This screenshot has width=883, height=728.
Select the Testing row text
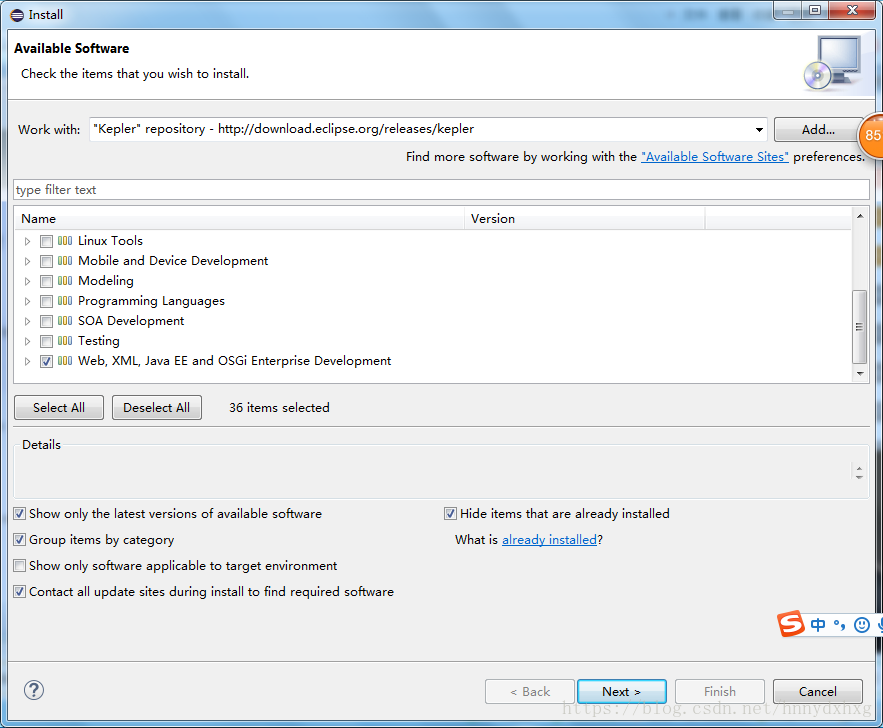click(99, 341)
